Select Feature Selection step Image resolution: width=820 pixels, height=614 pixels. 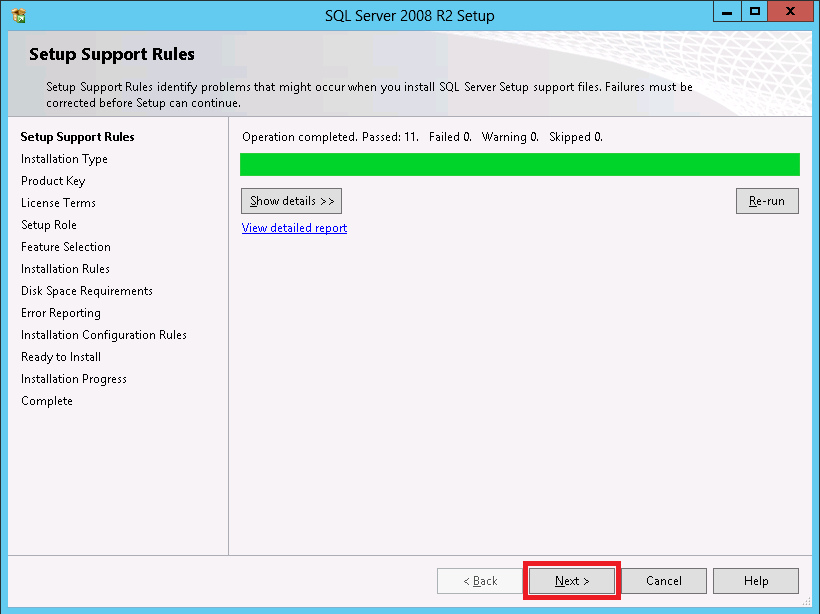click(66, 247)
